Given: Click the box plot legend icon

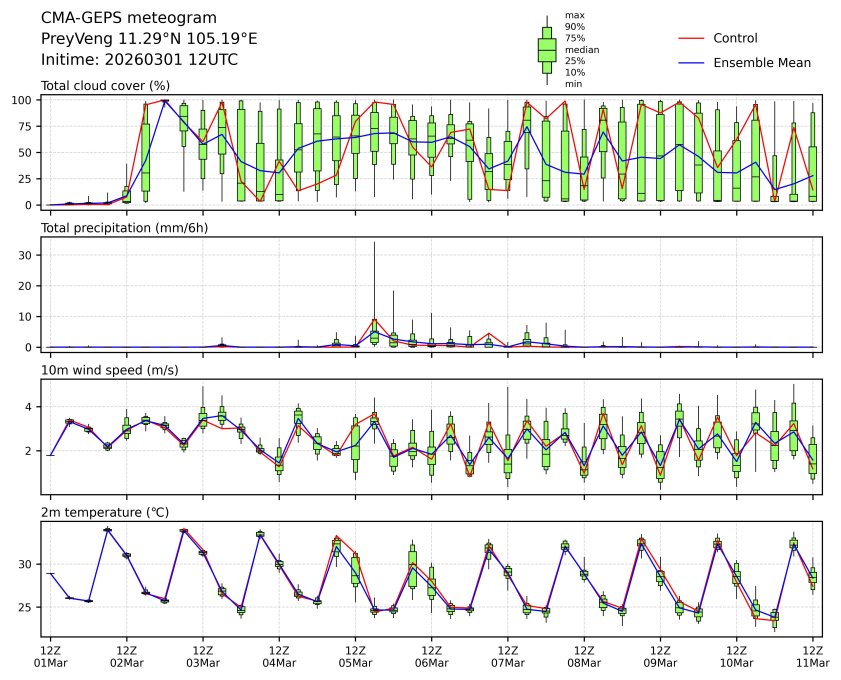Looking at the screenshot, I should (547, 49).
